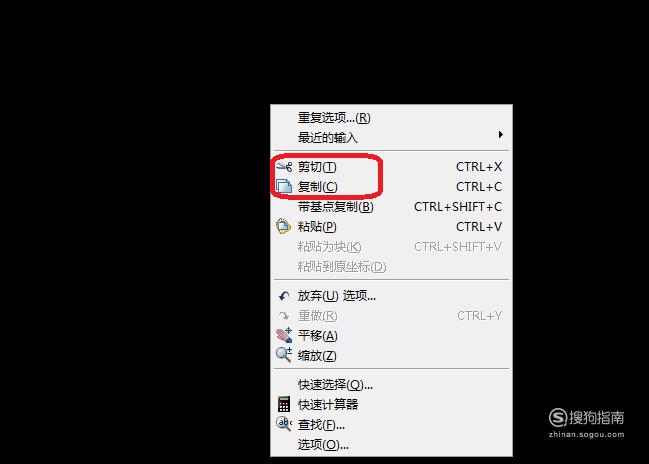Image resolution: width=649 pixels, height=464 pixels.
Task: Click the scissors Cut icon
Action: pos(284,167)
